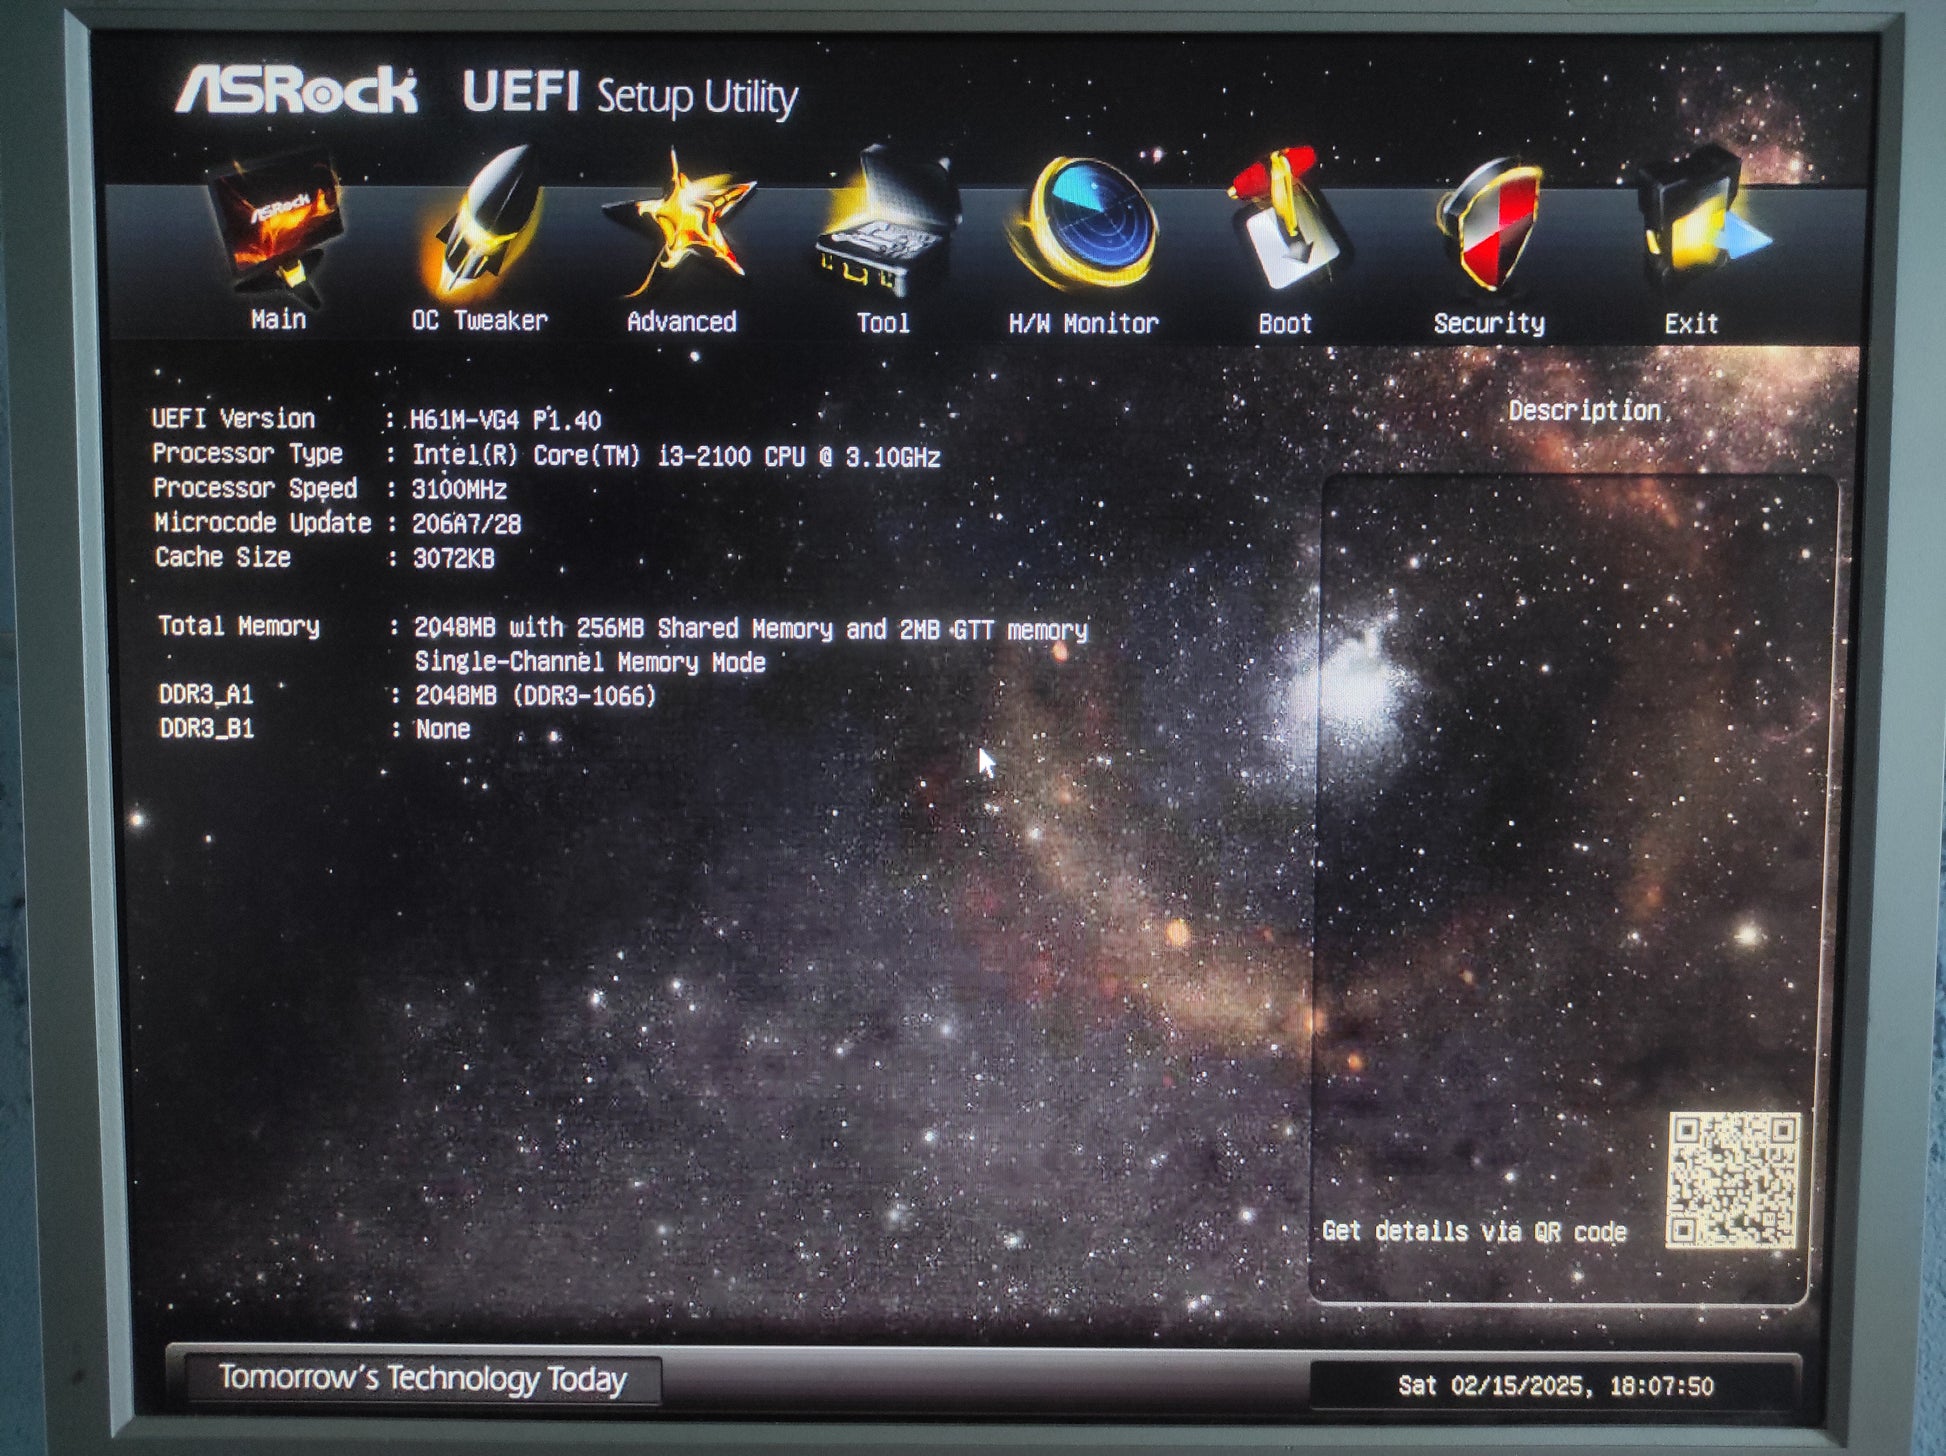Open Boot tab label

(x=1285, y=324)
